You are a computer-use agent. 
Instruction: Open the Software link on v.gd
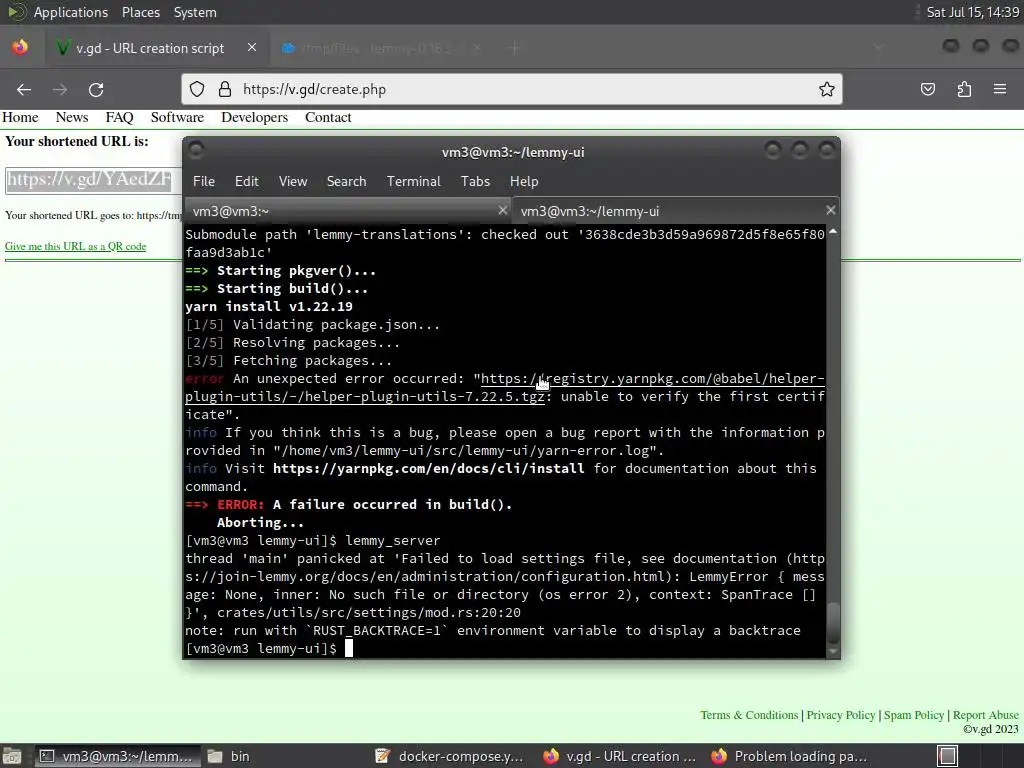click(177, 118)
